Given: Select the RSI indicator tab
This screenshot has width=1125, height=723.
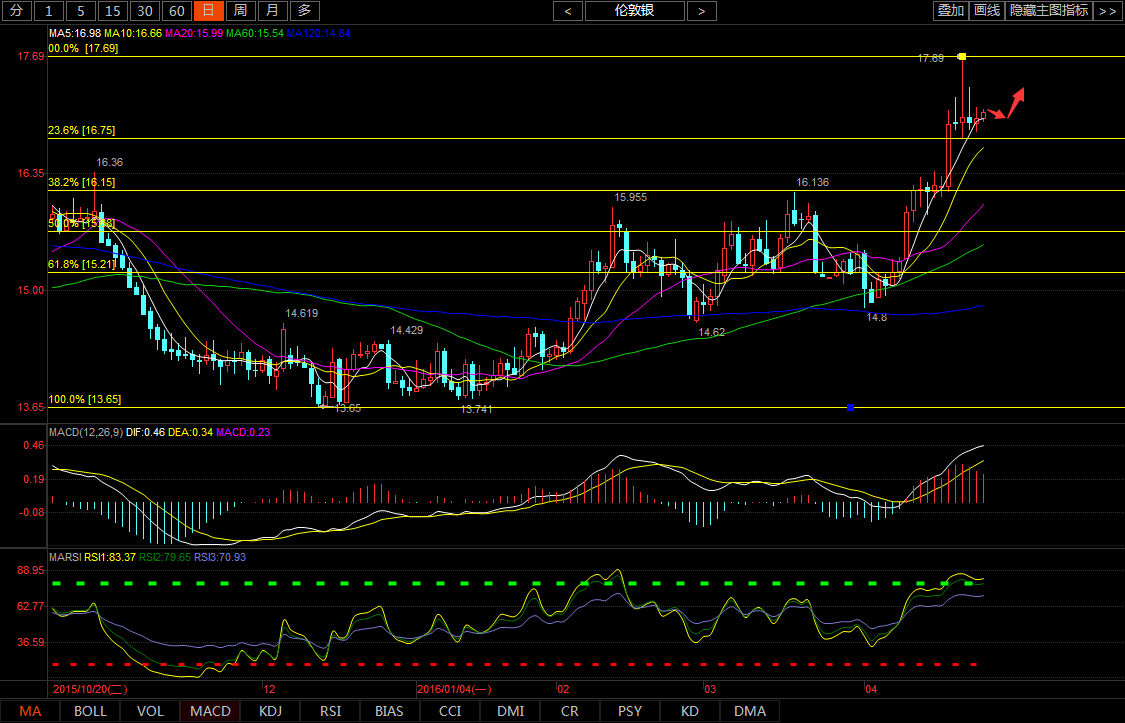Looking at the screenshot, I should (x=330, y=711).
